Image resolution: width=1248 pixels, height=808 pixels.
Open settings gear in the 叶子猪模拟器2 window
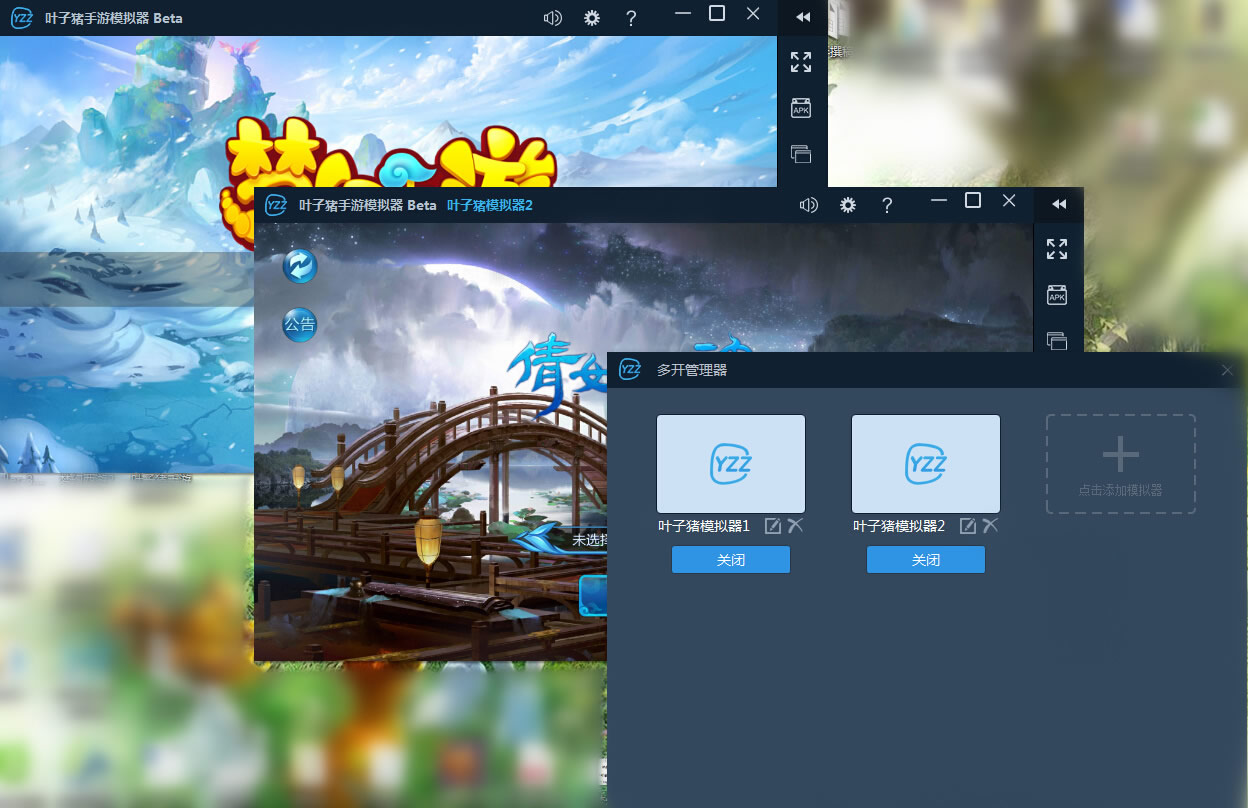coord(848,205)
